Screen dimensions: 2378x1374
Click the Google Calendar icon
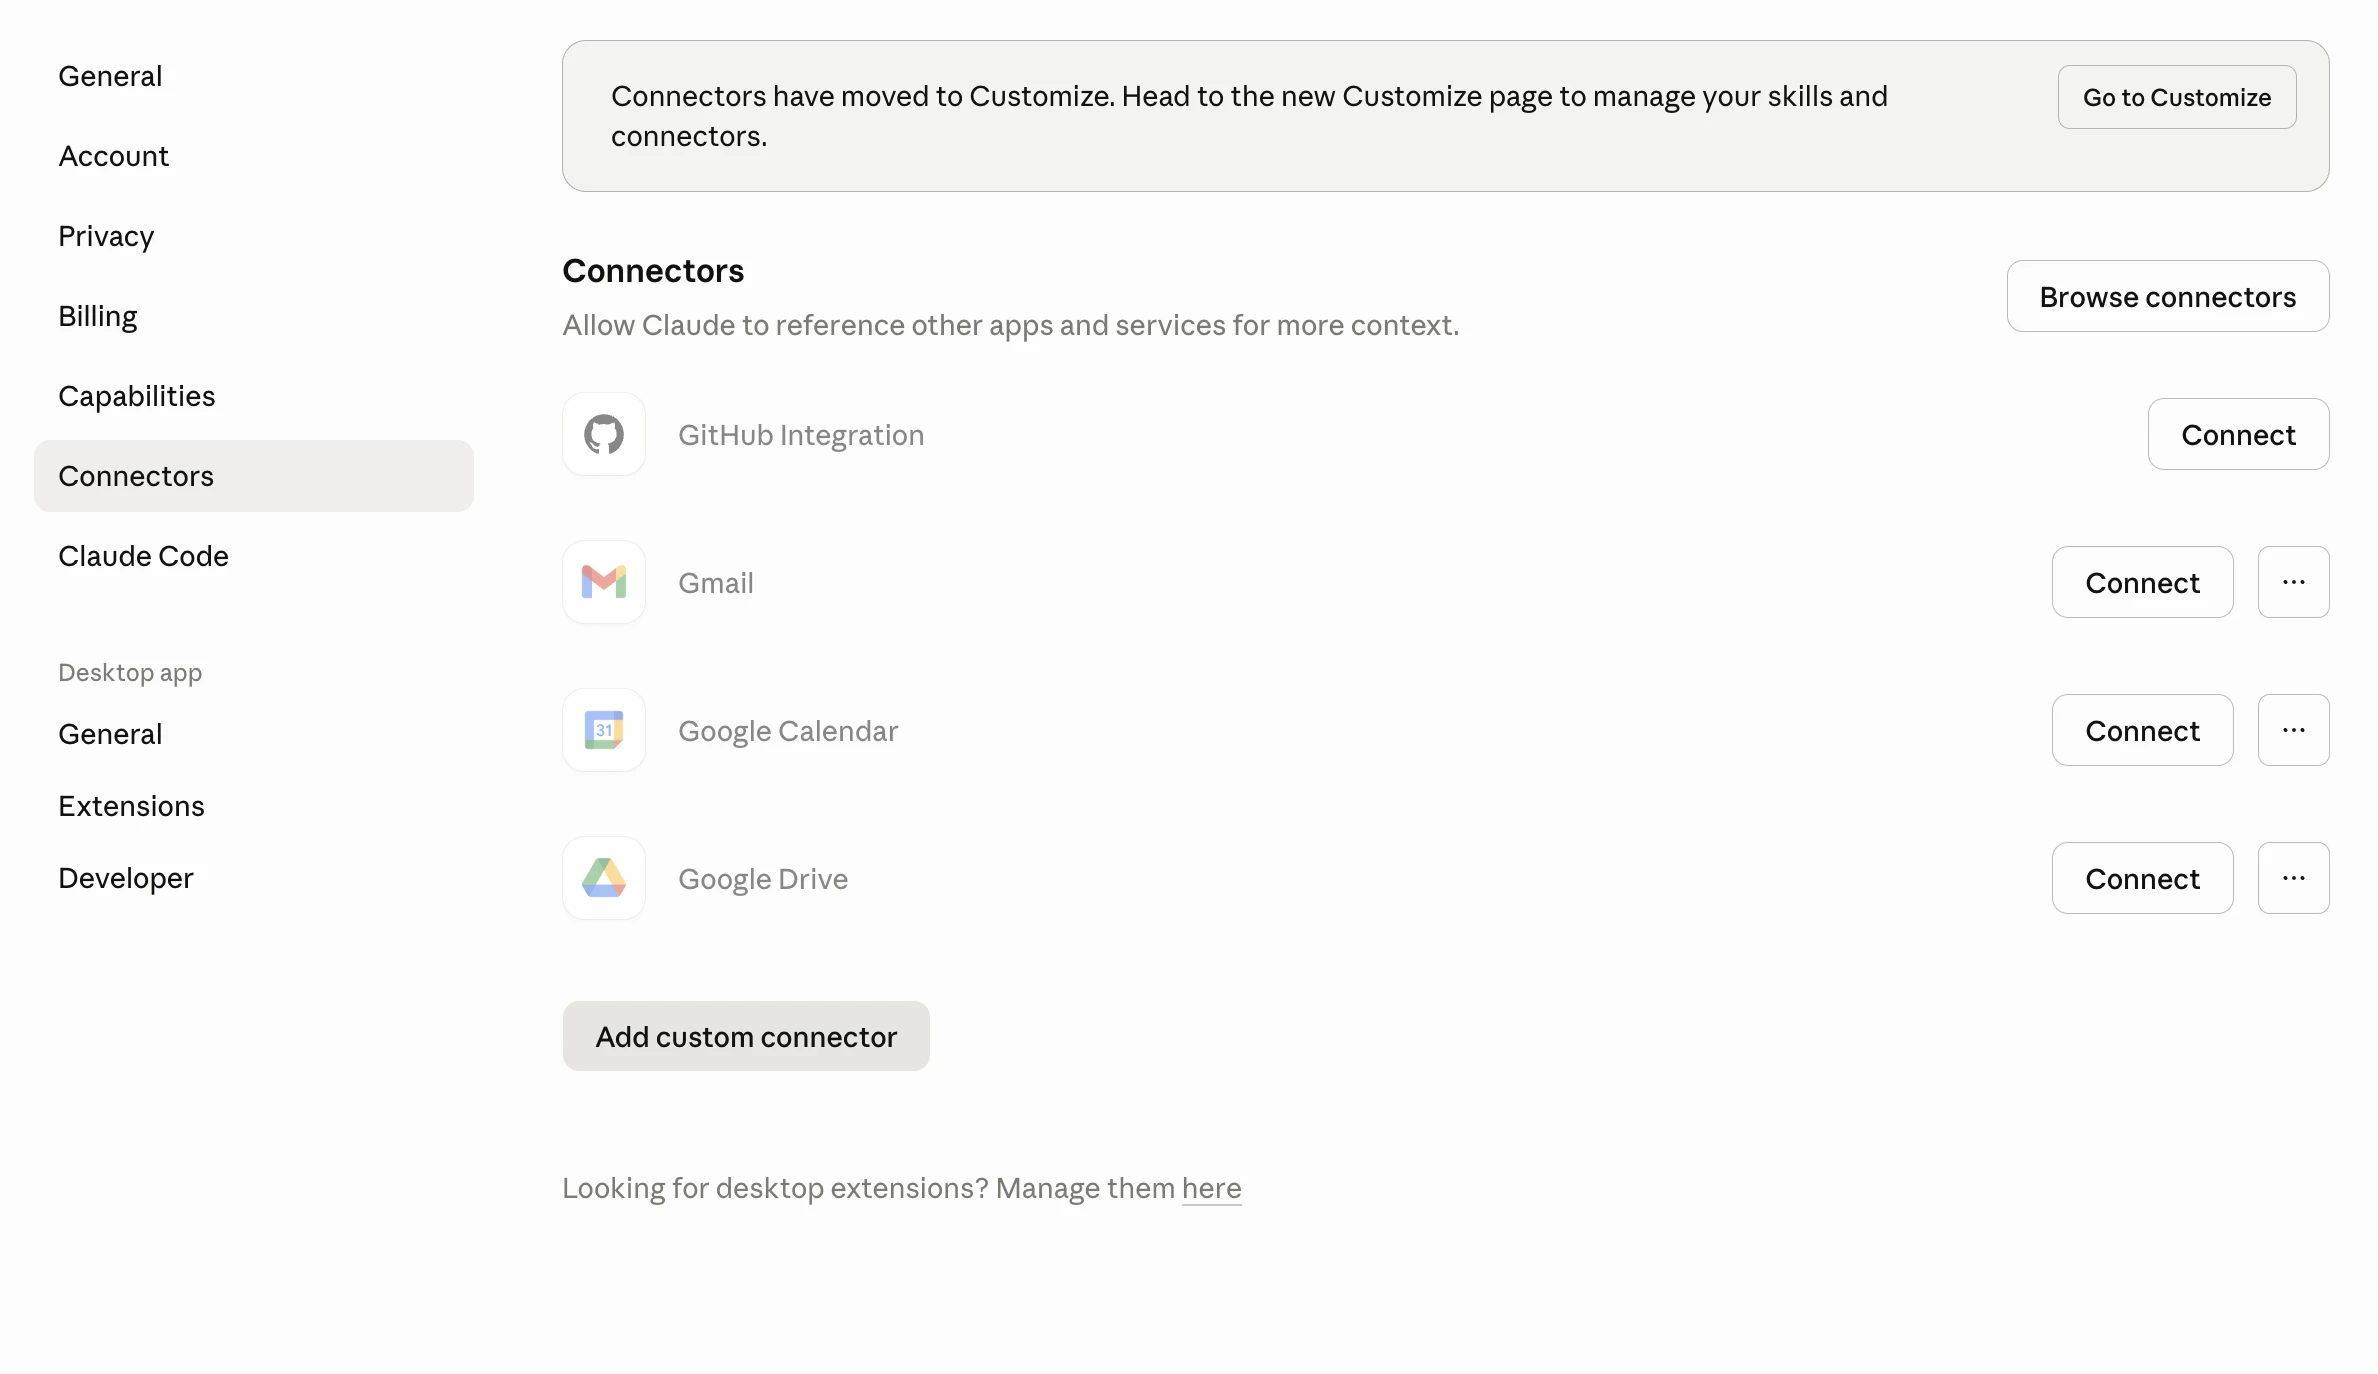pyautogui.click(x=603, y=730)
